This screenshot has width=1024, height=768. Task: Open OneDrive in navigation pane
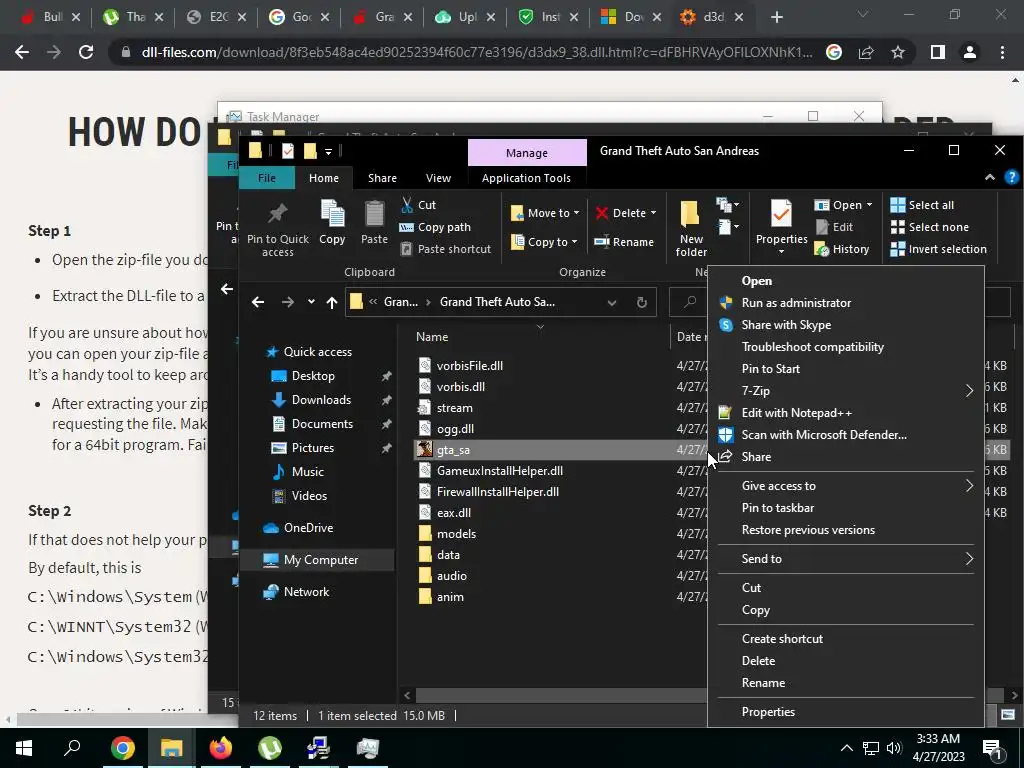[x=308, y=528]
